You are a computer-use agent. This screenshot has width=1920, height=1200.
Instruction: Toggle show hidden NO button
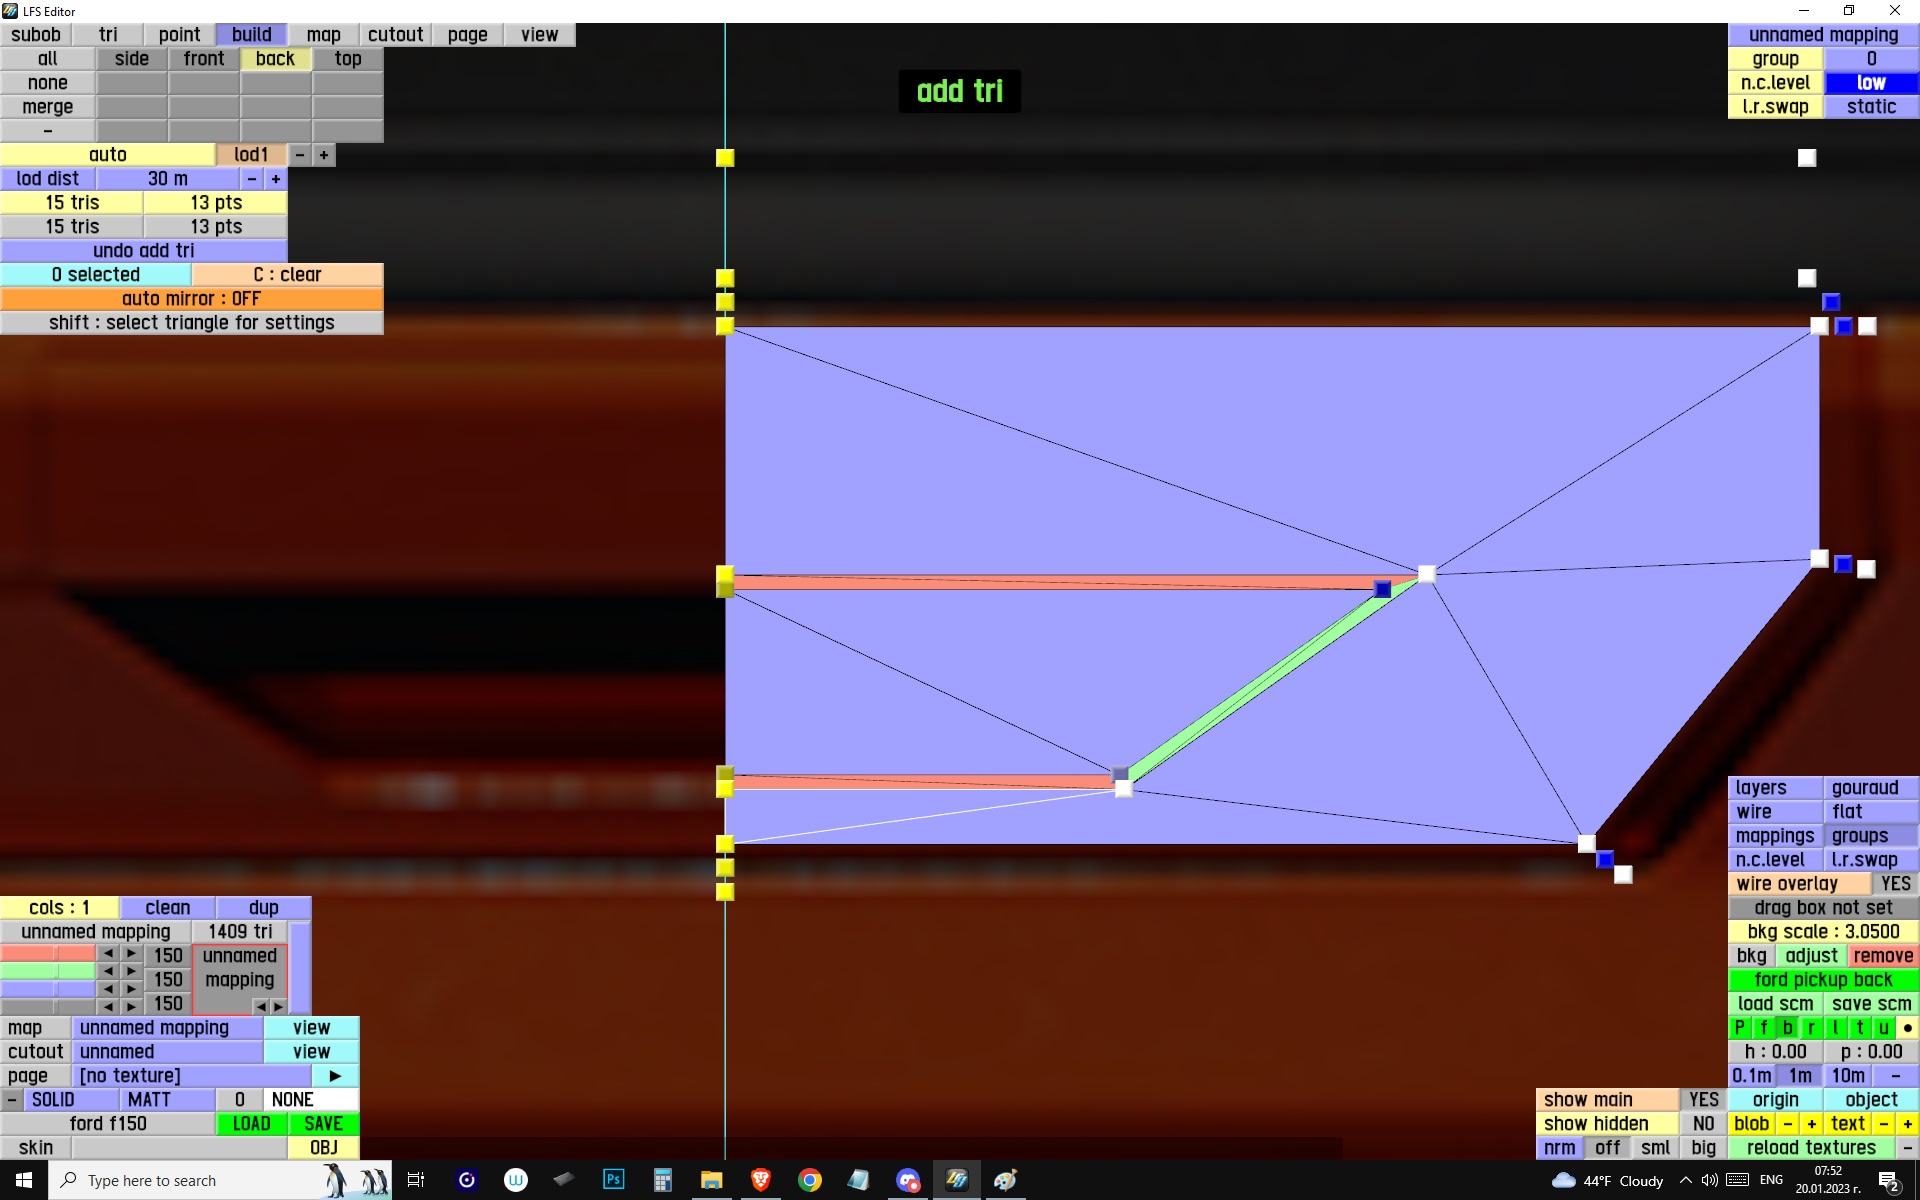click(x=1703, y=1124)
